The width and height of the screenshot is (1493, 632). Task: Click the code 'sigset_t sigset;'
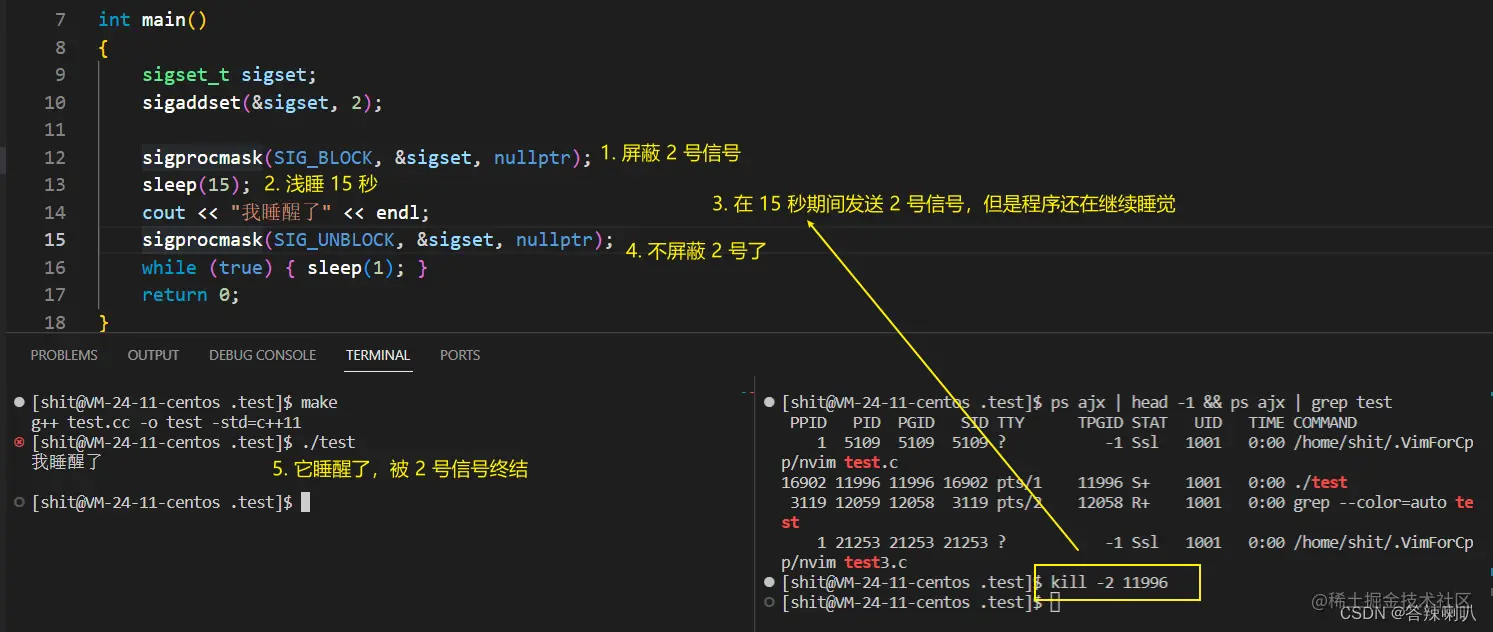pos(230,75)
